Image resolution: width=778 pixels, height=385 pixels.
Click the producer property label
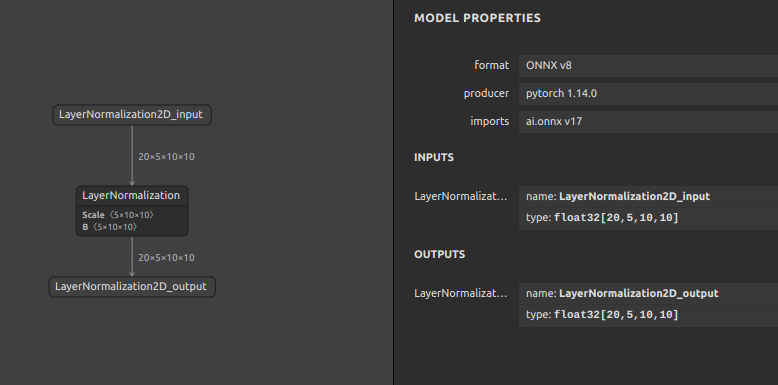click(486, 93)
